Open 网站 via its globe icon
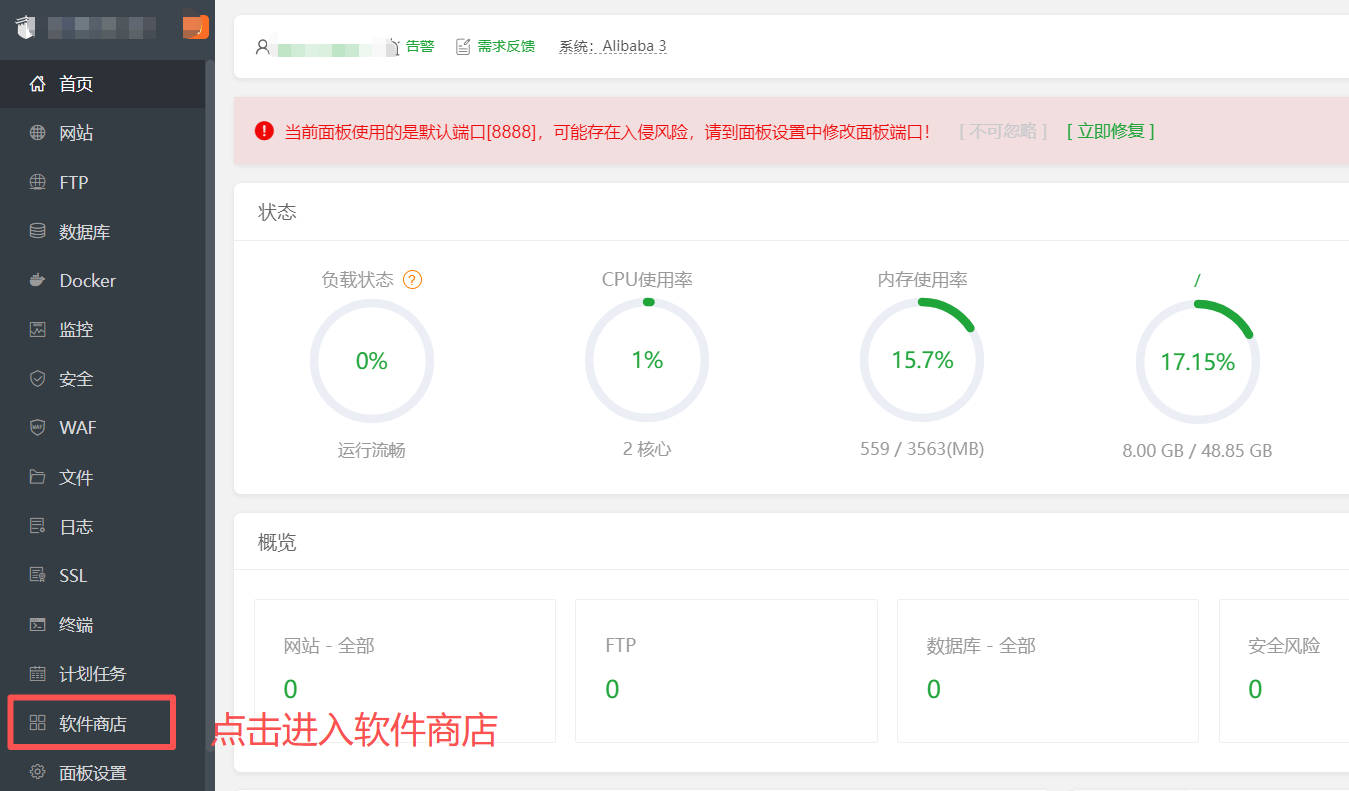Screen dimensions: 1349x791 click(38, 133)
